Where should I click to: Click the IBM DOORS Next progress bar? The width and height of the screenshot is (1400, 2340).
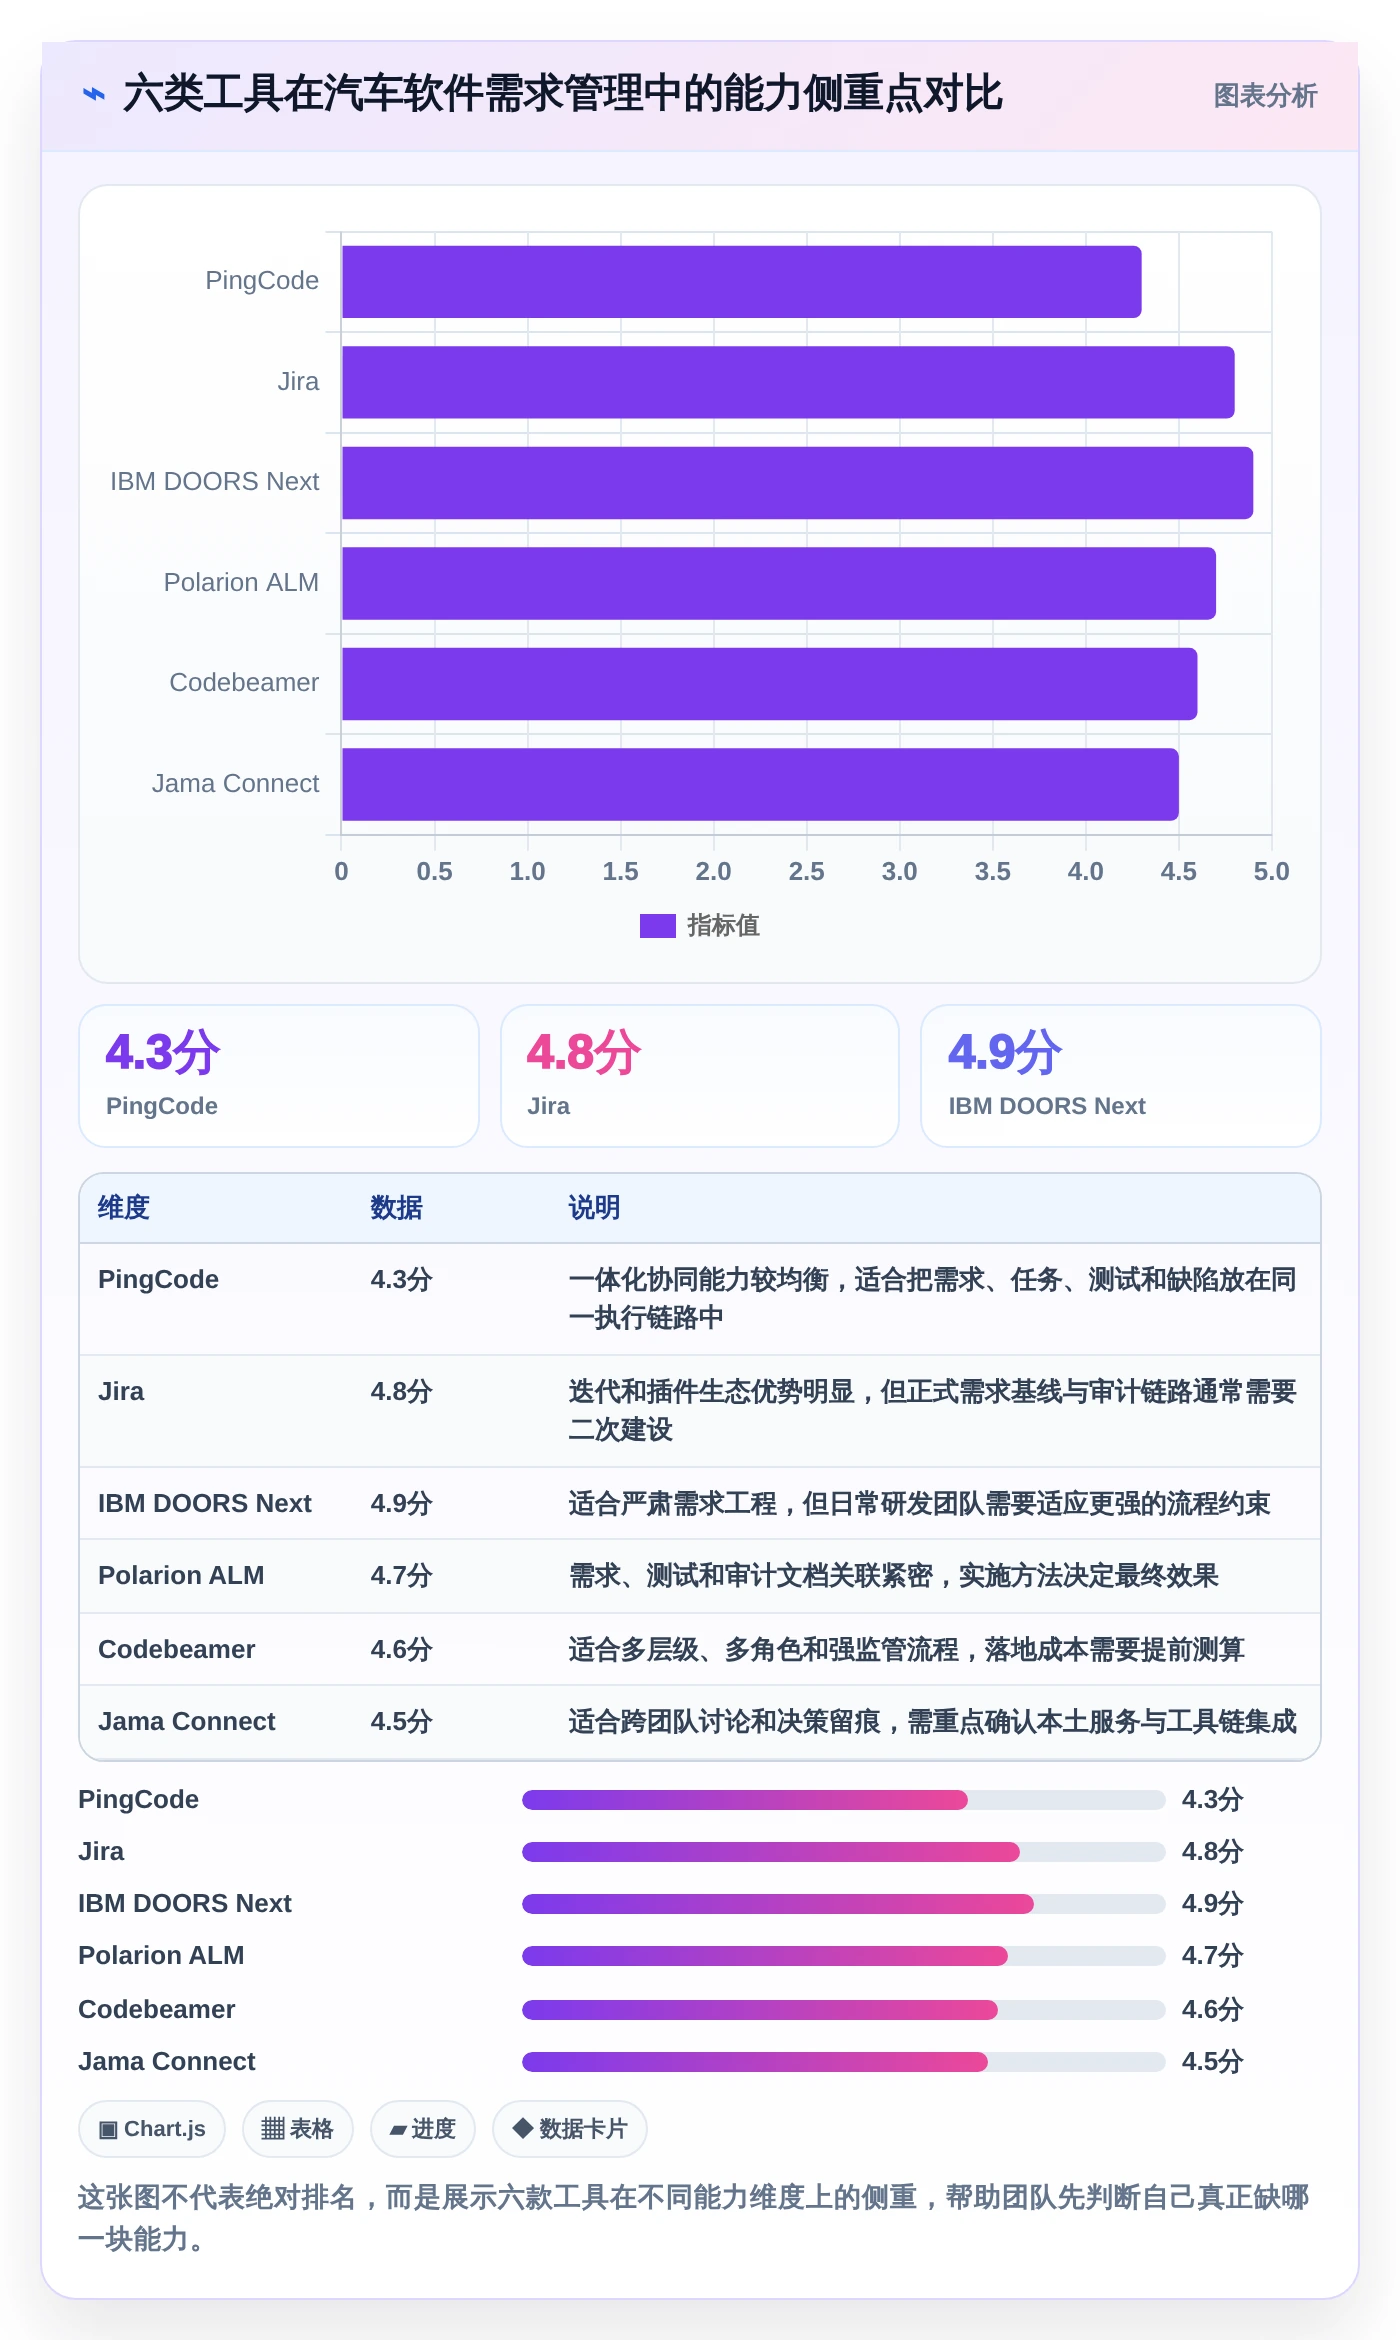(843, 1904)
